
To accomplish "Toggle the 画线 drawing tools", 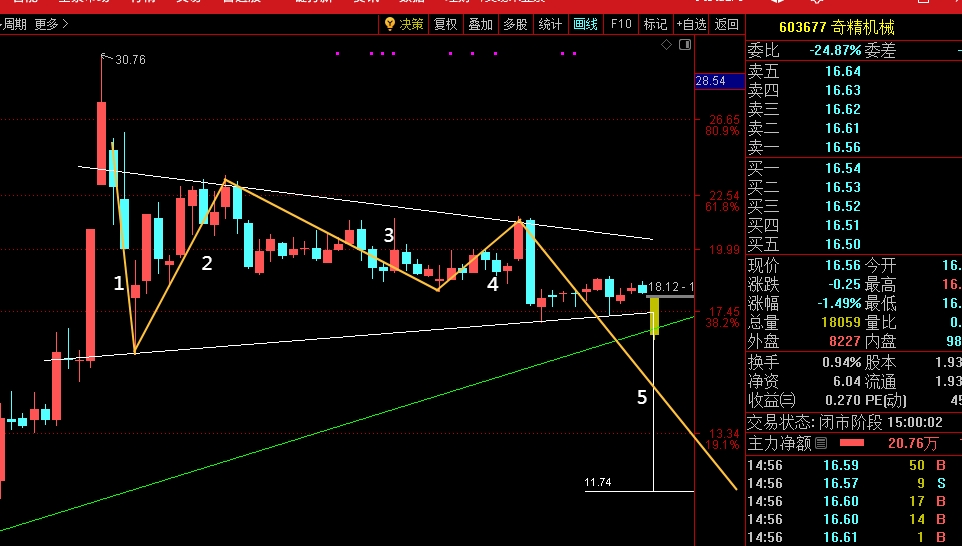I will click(585, 24).
